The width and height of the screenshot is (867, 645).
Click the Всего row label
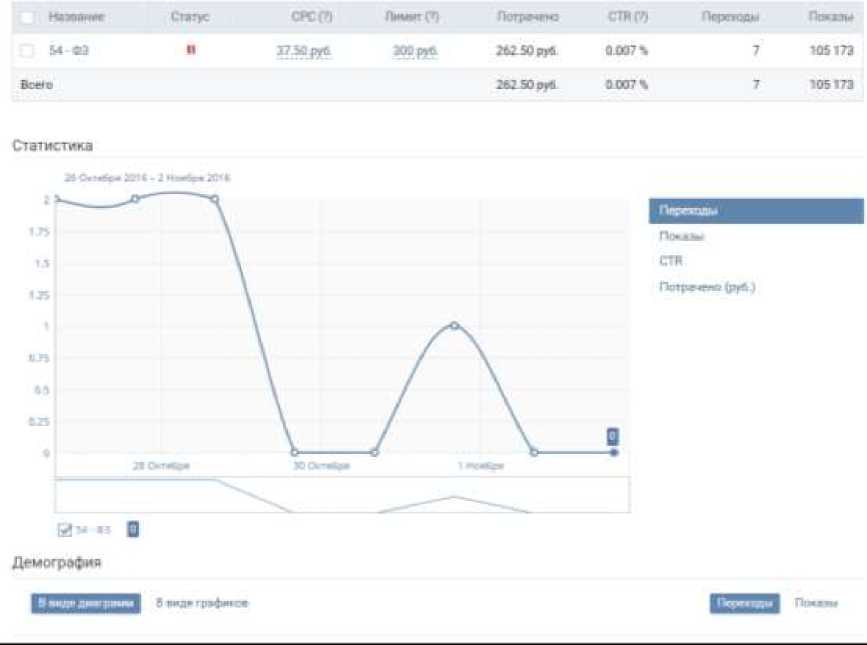(36, 85)
